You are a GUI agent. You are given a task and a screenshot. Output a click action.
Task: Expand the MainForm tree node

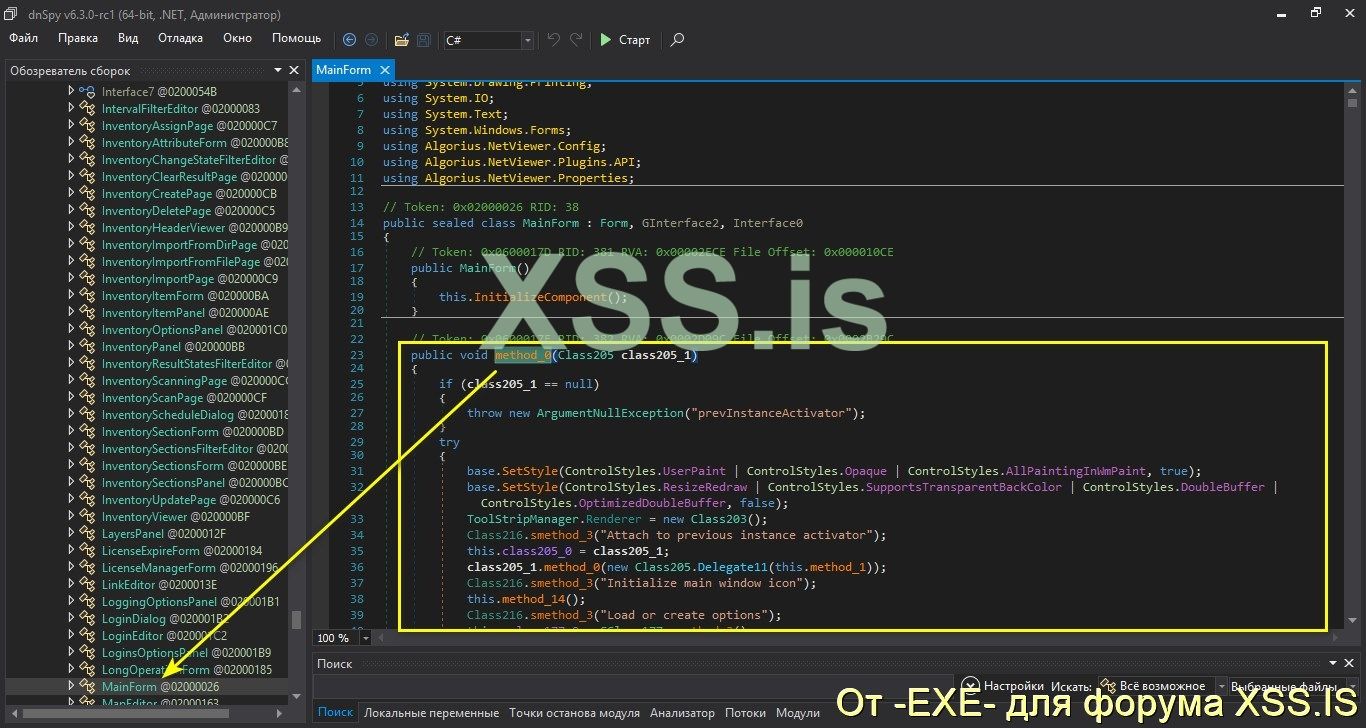71,687
